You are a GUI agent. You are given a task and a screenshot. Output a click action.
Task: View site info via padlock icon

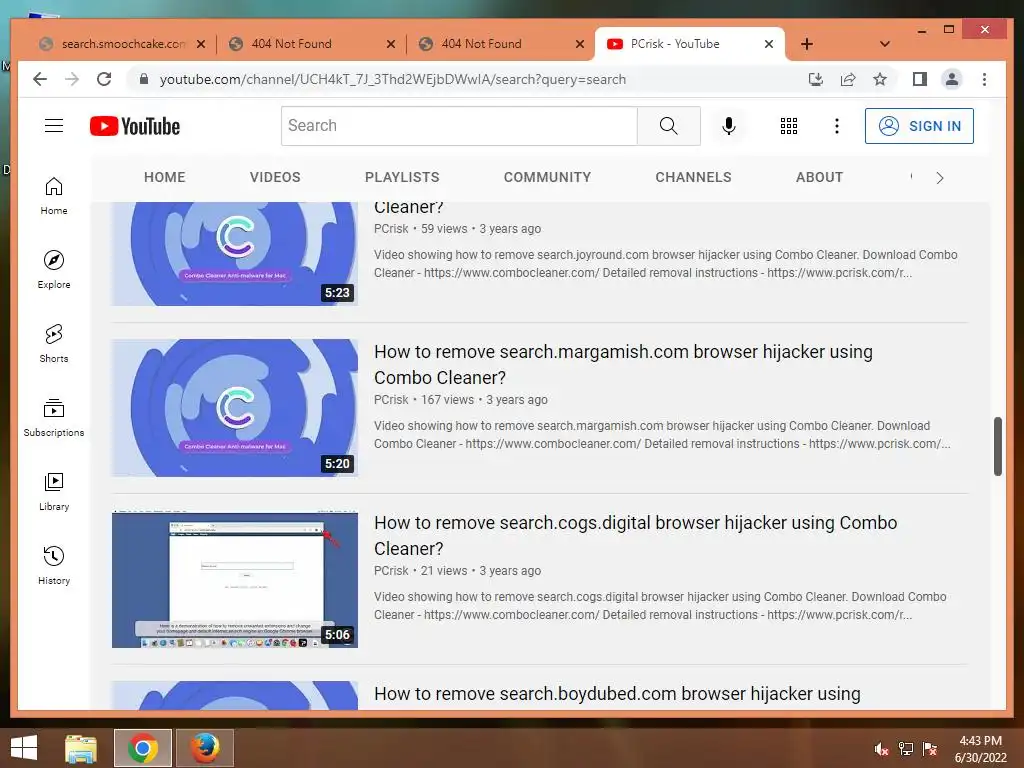144,79
